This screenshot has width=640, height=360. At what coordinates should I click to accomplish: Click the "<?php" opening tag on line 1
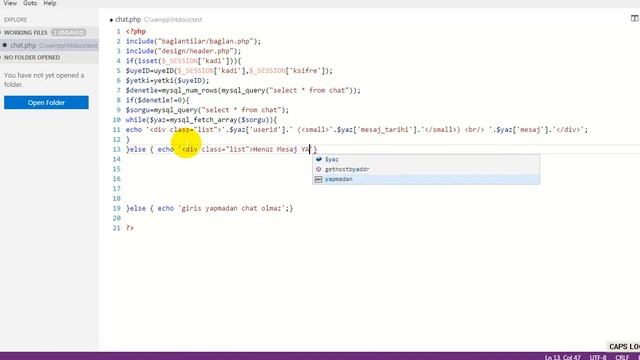(136, 31)
